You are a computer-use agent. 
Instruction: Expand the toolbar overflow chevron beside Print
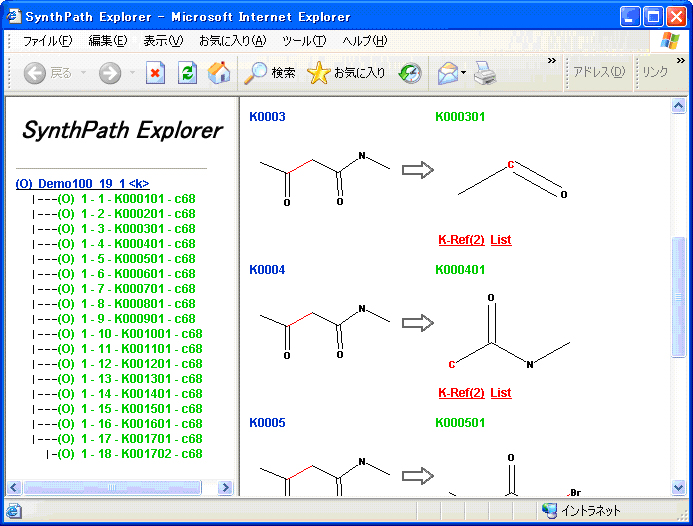pos(551,62)
